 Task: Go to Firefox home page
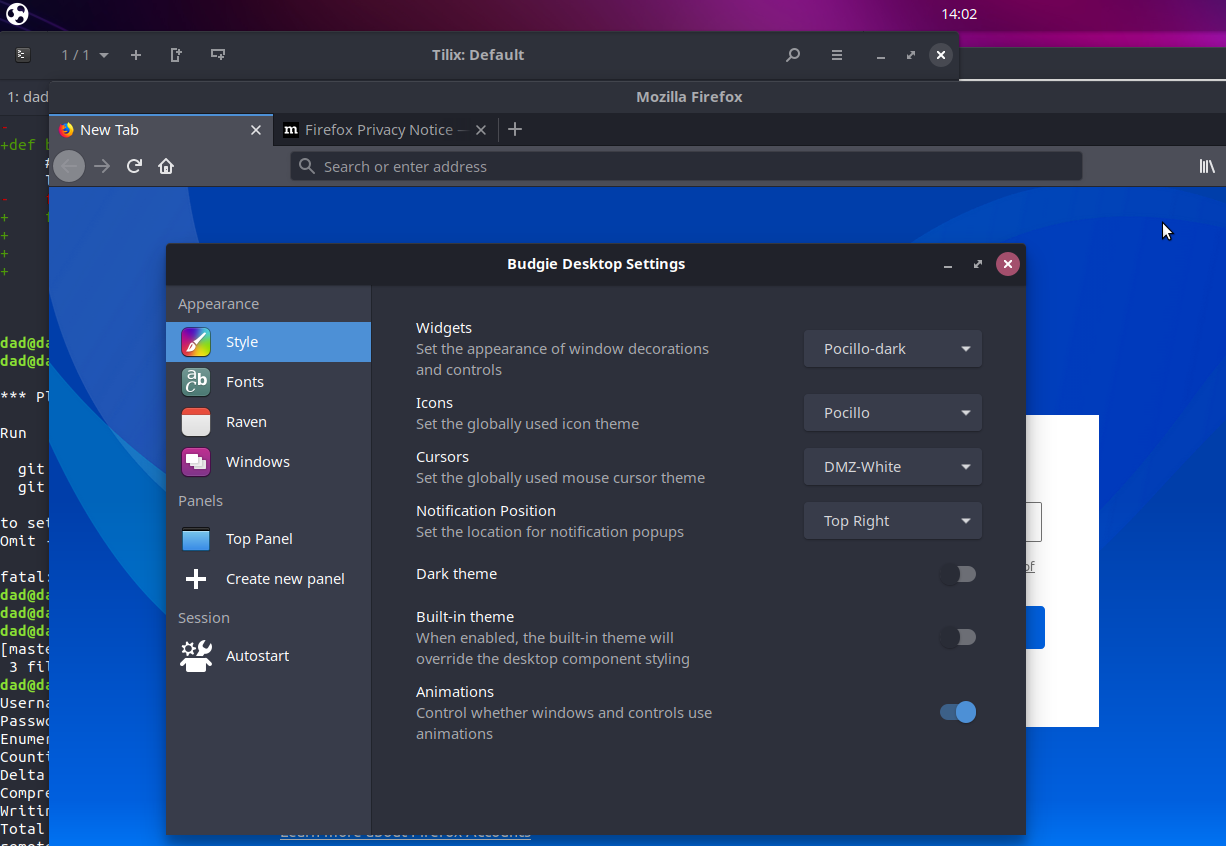point(166,166)
